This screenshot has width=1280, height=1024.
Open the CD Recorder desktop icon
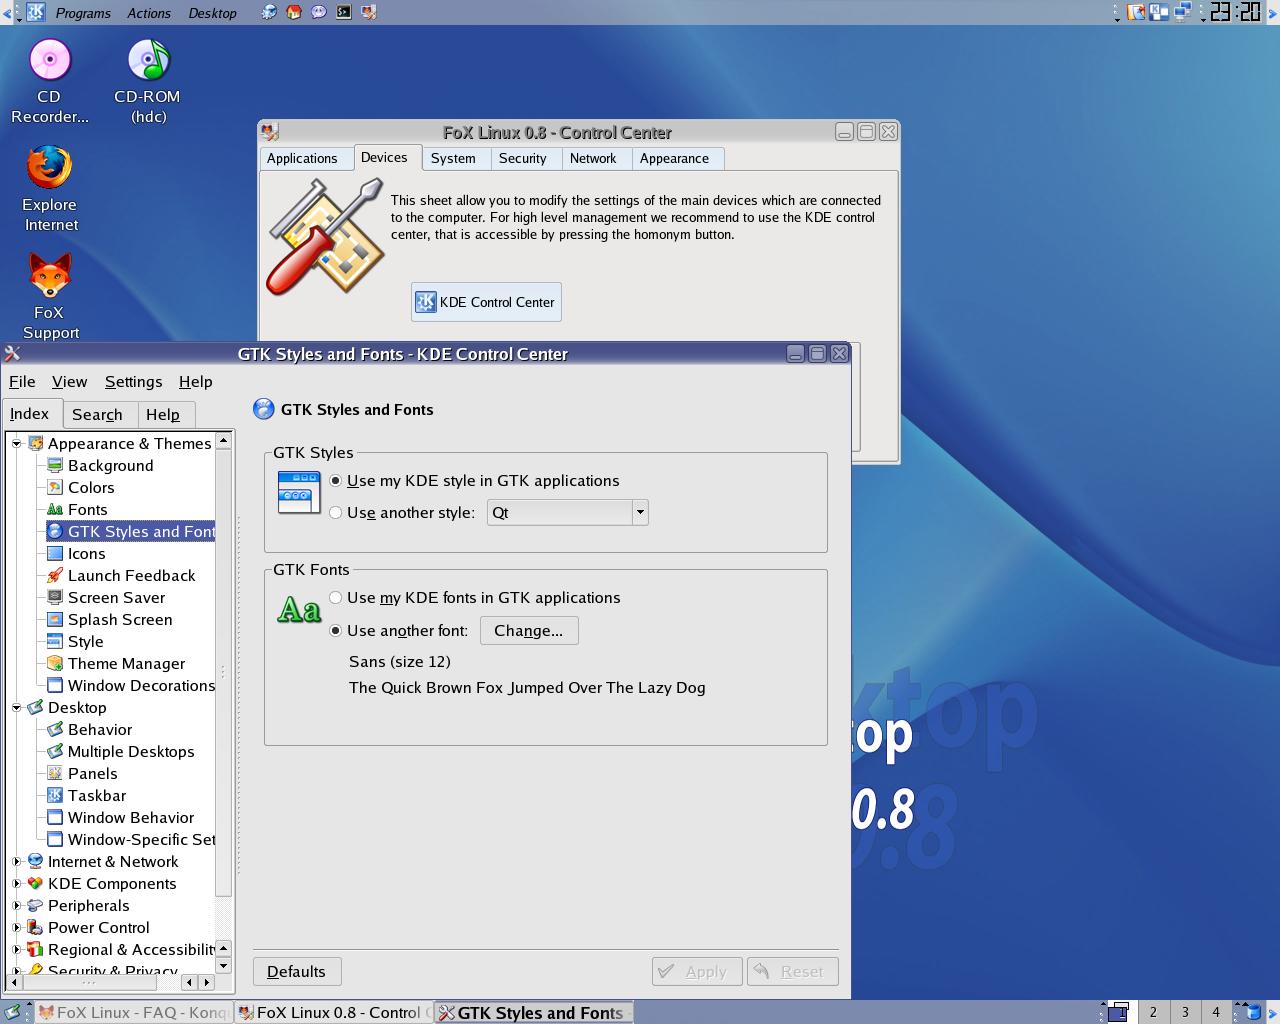pos(49,80)
